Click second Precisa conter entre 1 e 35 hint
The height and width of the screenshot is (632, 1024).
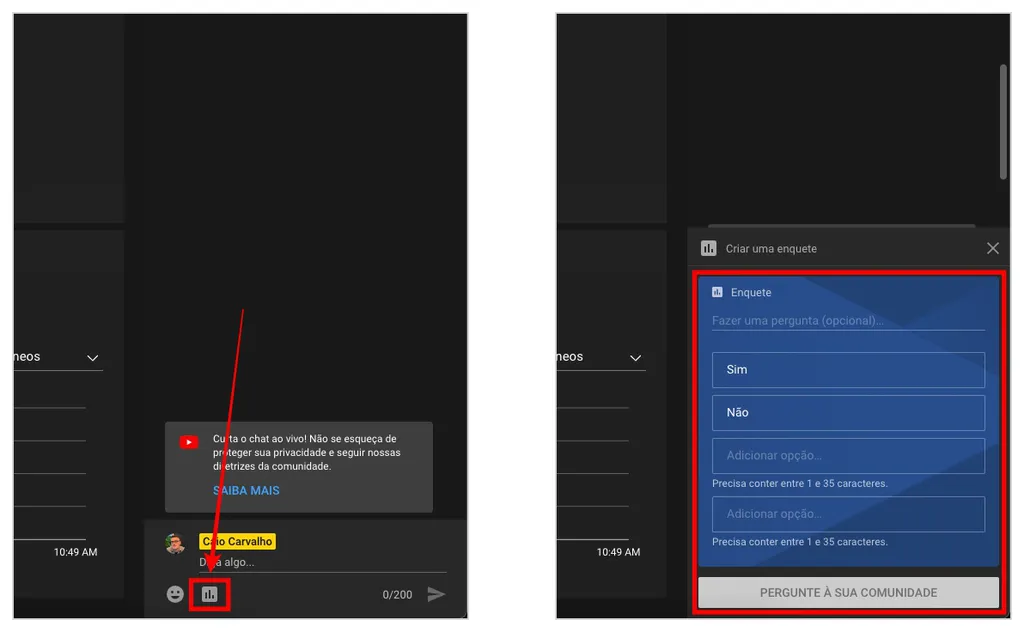click(800, 541)
